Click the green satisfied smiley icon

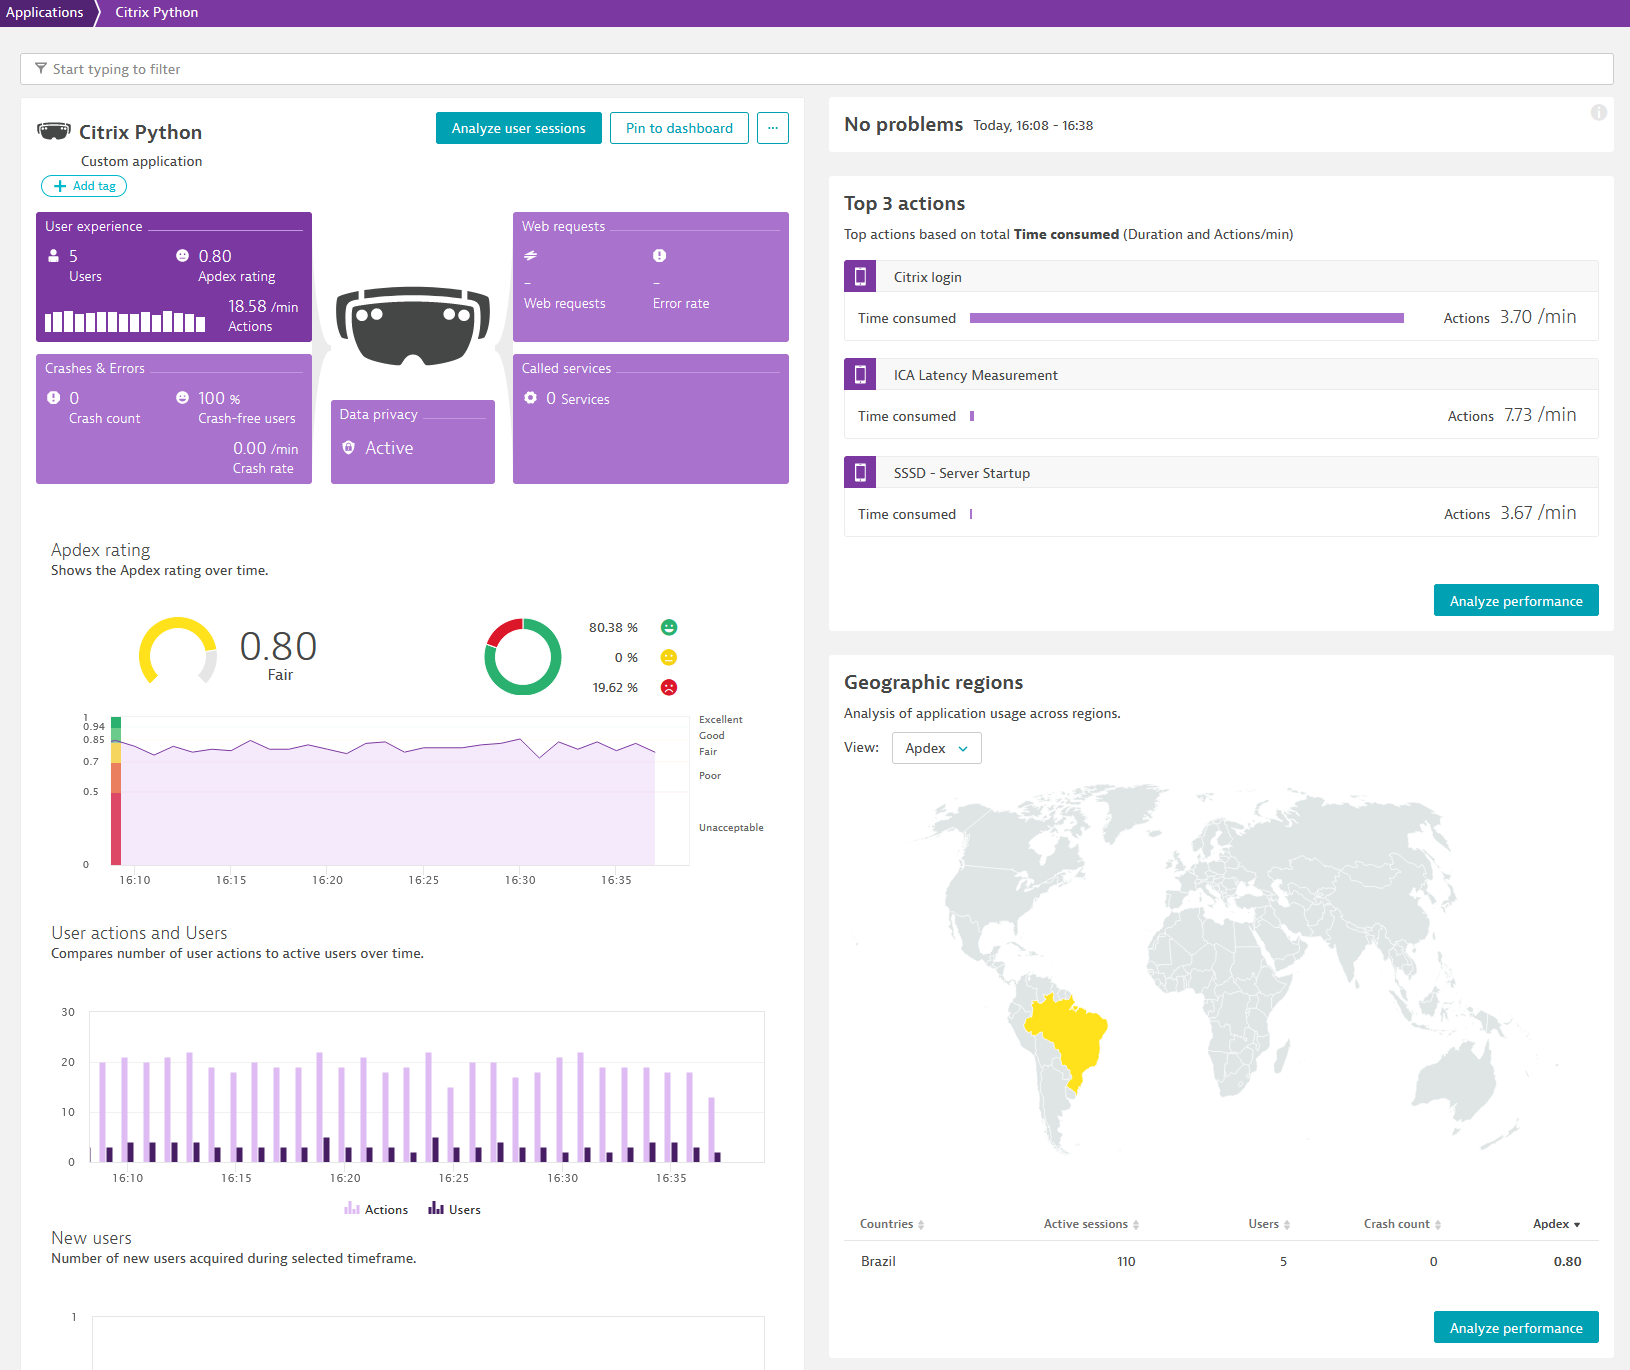669,627
